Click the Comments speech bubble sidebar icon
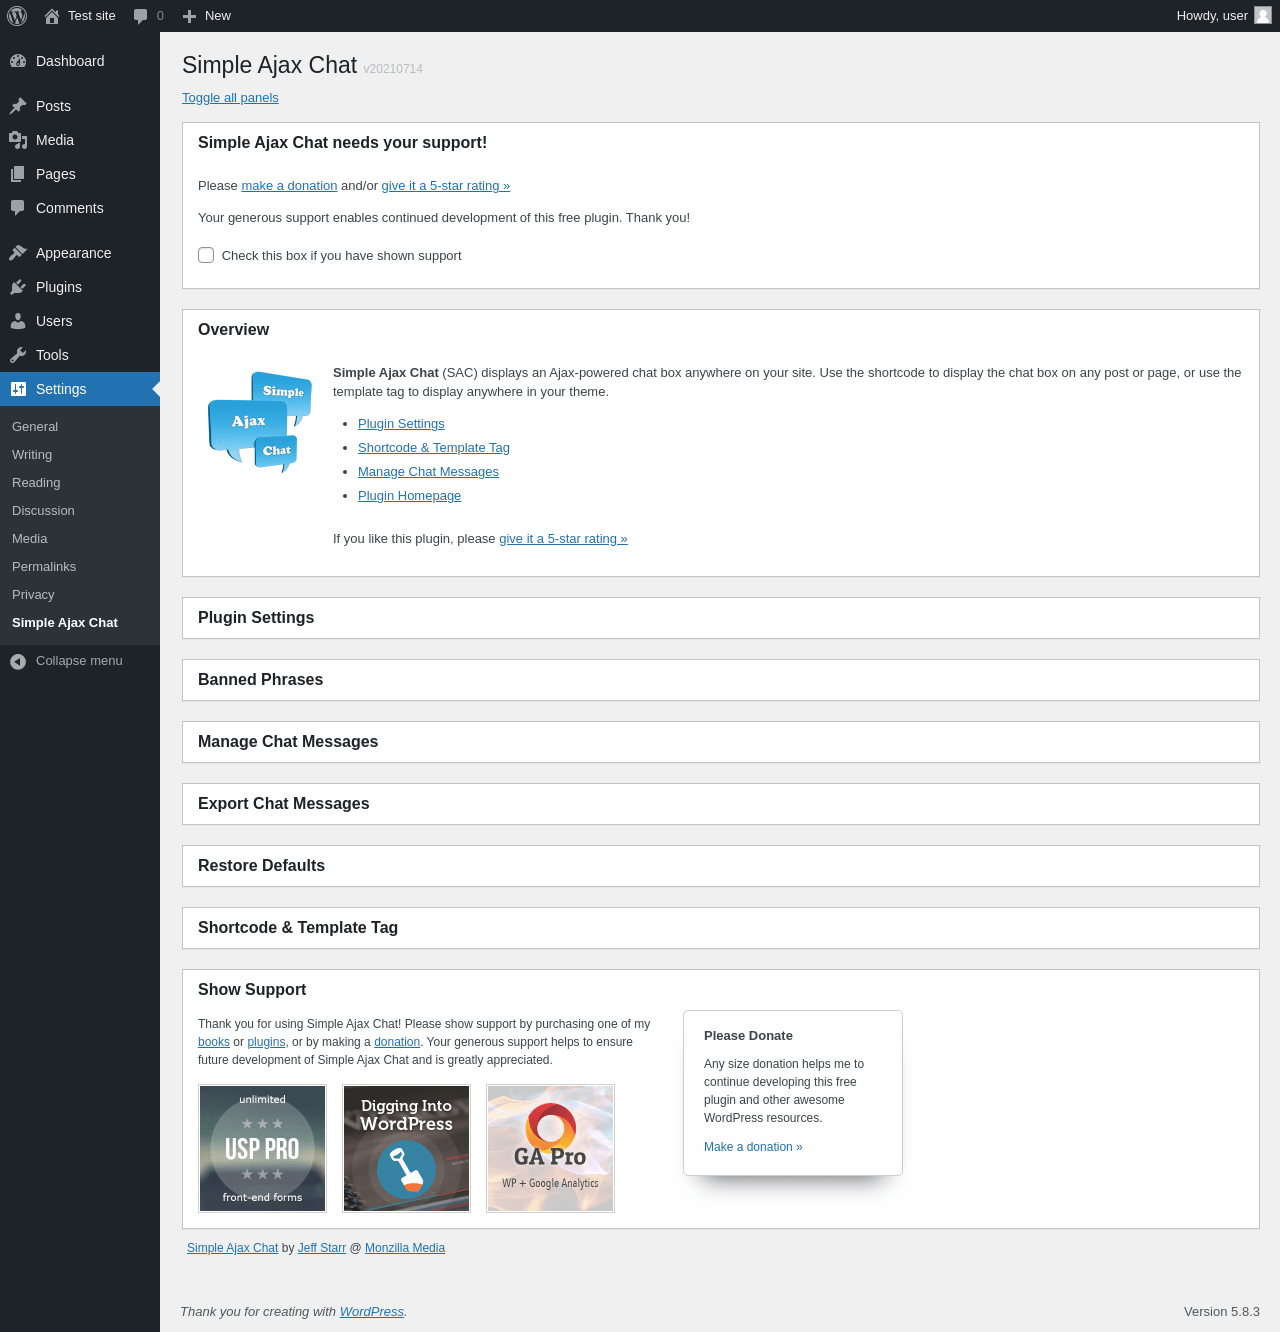The image size is (1280, 1332). coord(18,208)
